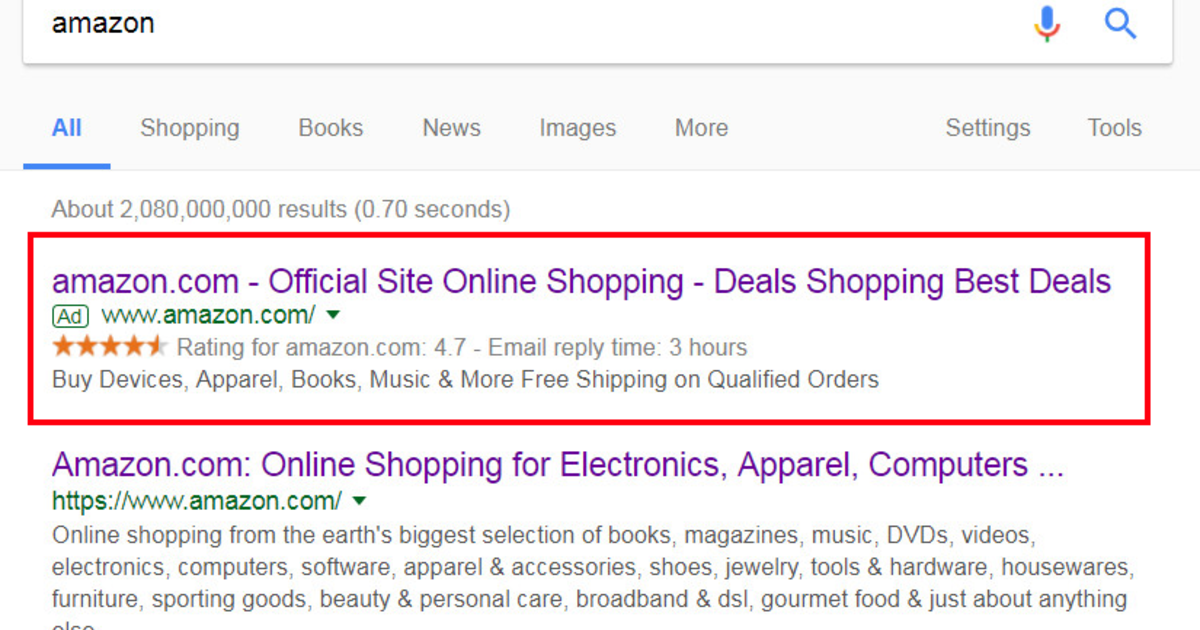Viewport: 1200px width, 630px height.
Task: Click the https://www.amazon.com/ organic result URL
Action: pyautogui.click(x=196, y=500)
